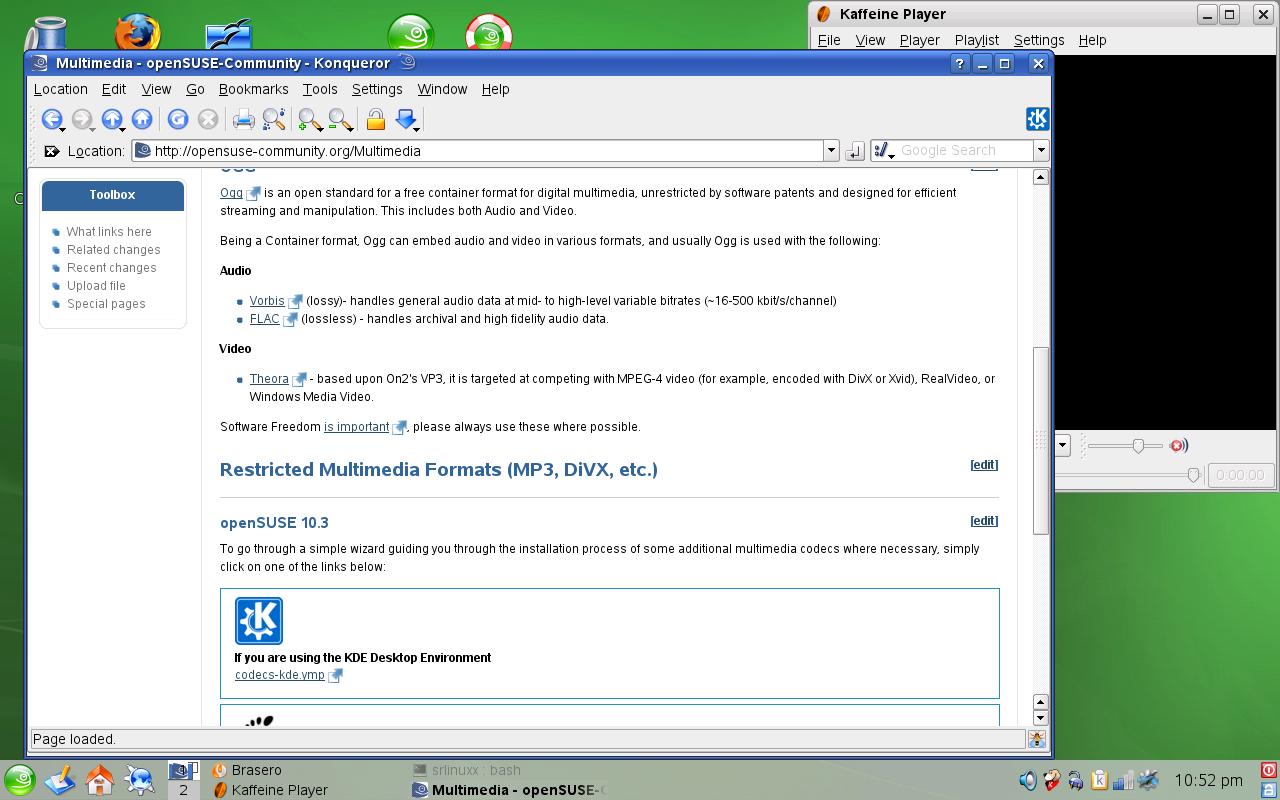Open the Go menu in Konqueror
Screen dimensions: 1280x800
195,89
